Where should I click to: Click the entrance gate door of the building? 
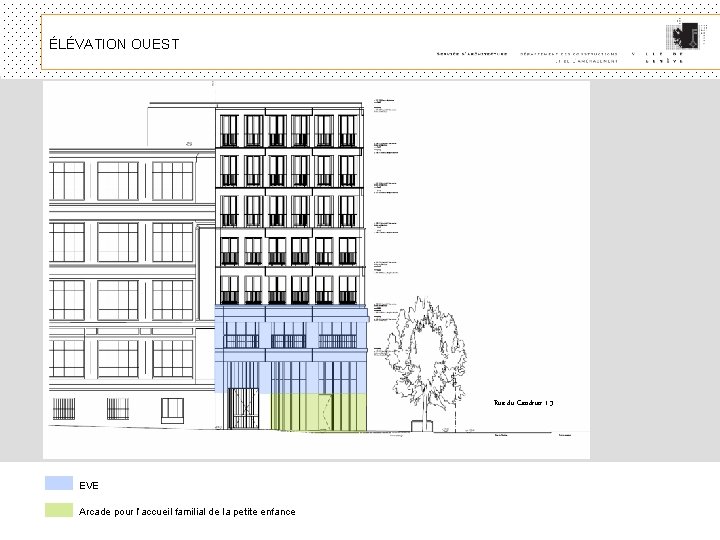click(243, 408)
